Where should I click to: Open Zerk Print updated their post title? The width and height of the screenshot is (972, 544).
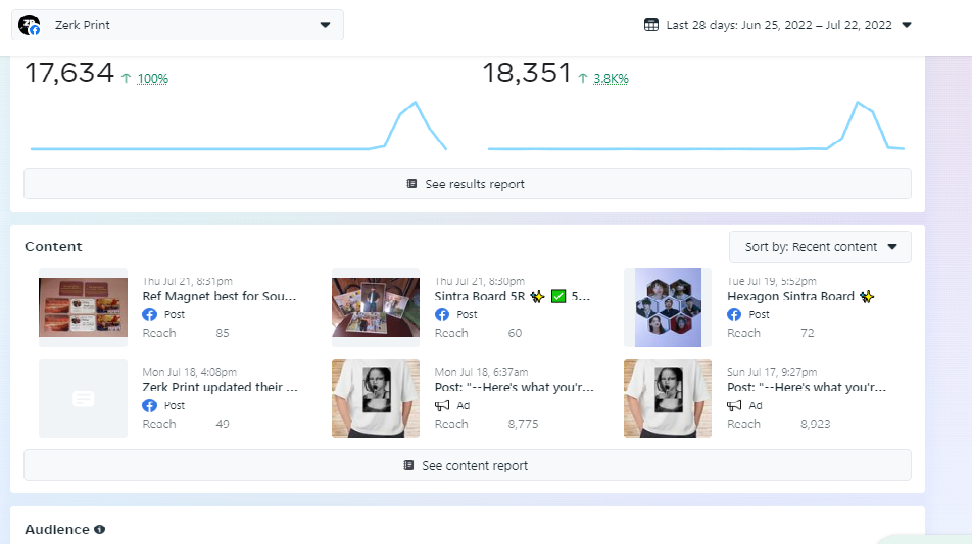[220, 387]
